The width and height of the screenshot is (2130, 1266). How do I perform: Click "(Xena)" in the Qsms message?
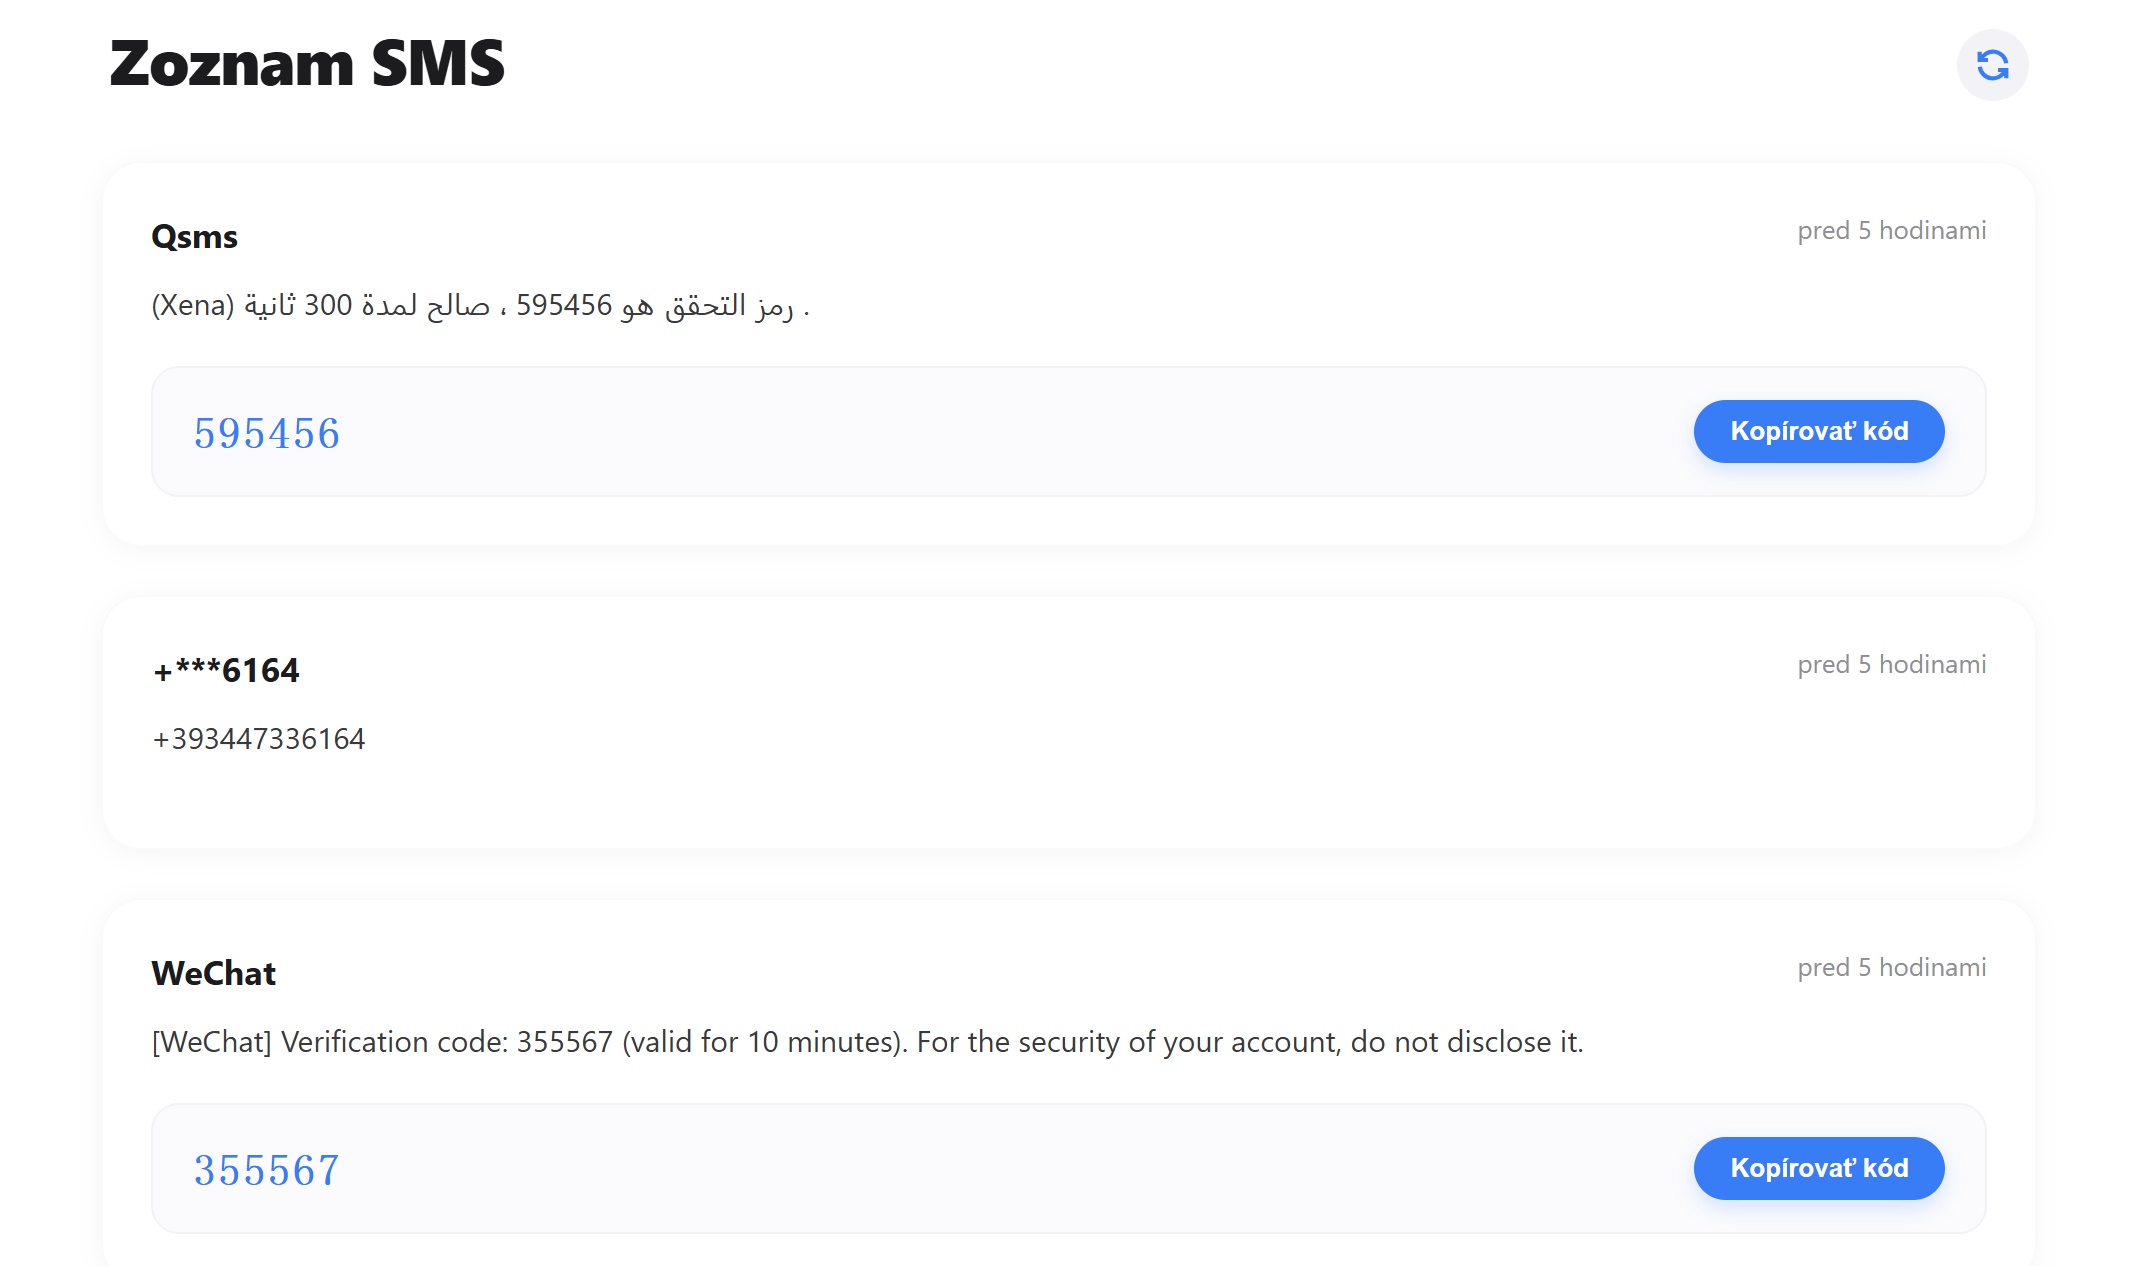pos(193,305)
